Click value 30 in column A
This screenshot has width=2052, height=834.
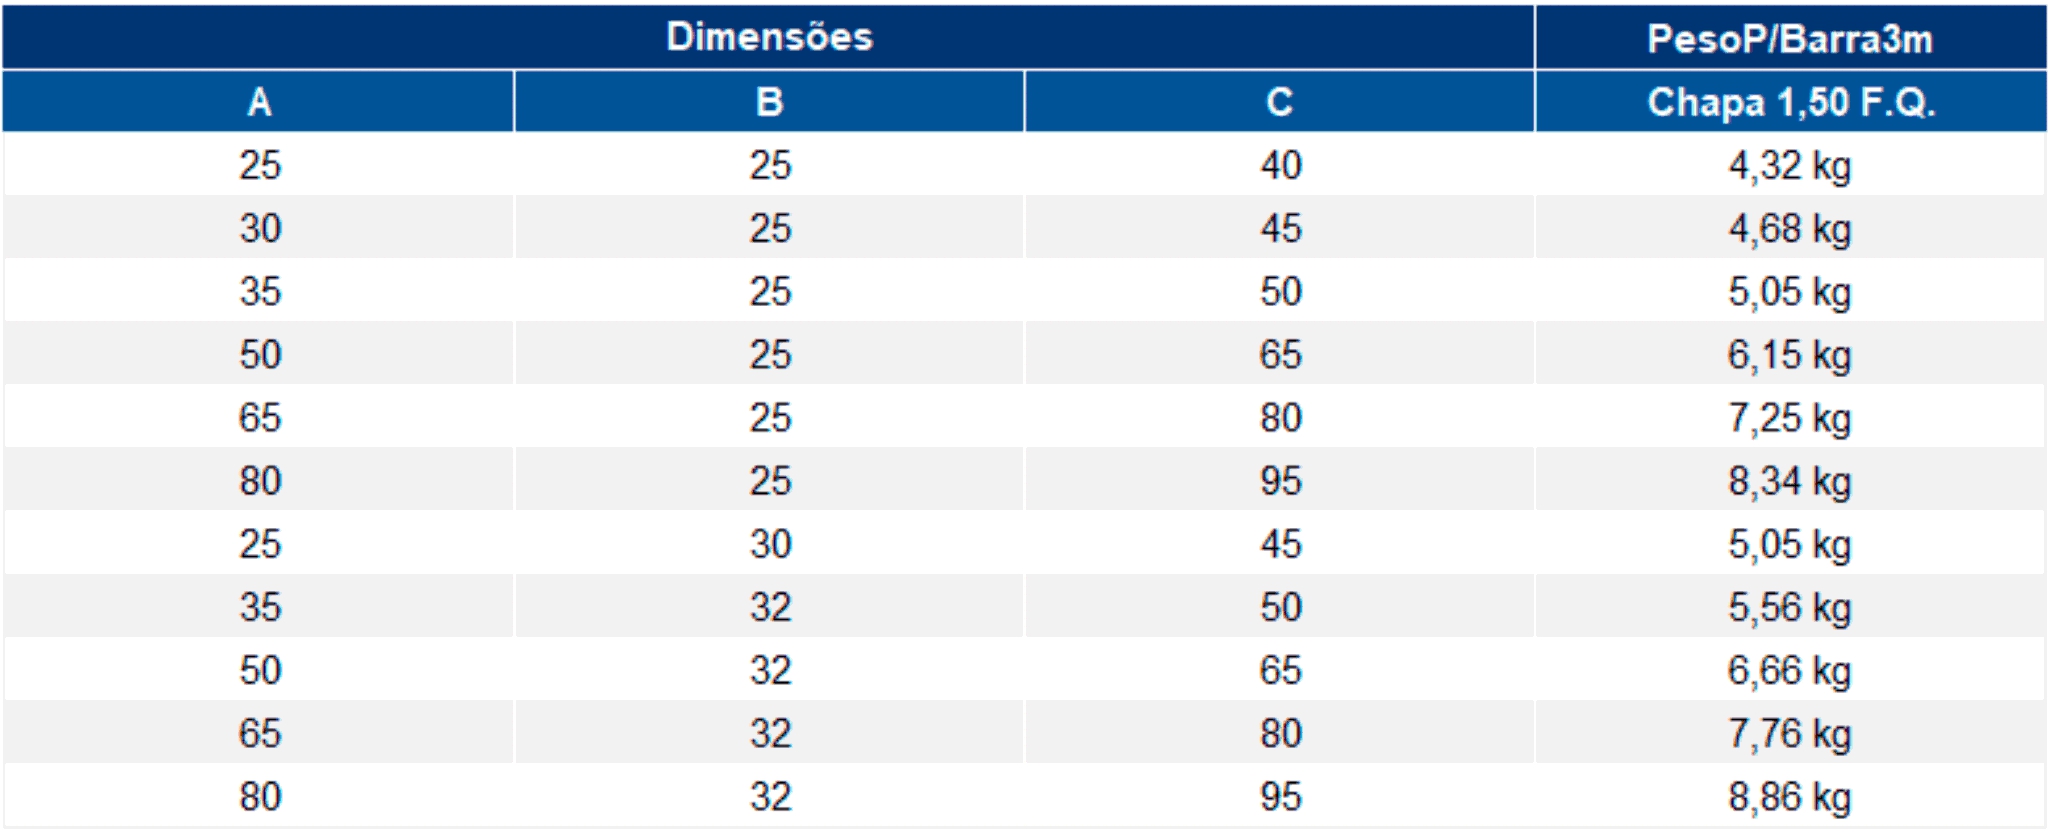tap(259, 228)
